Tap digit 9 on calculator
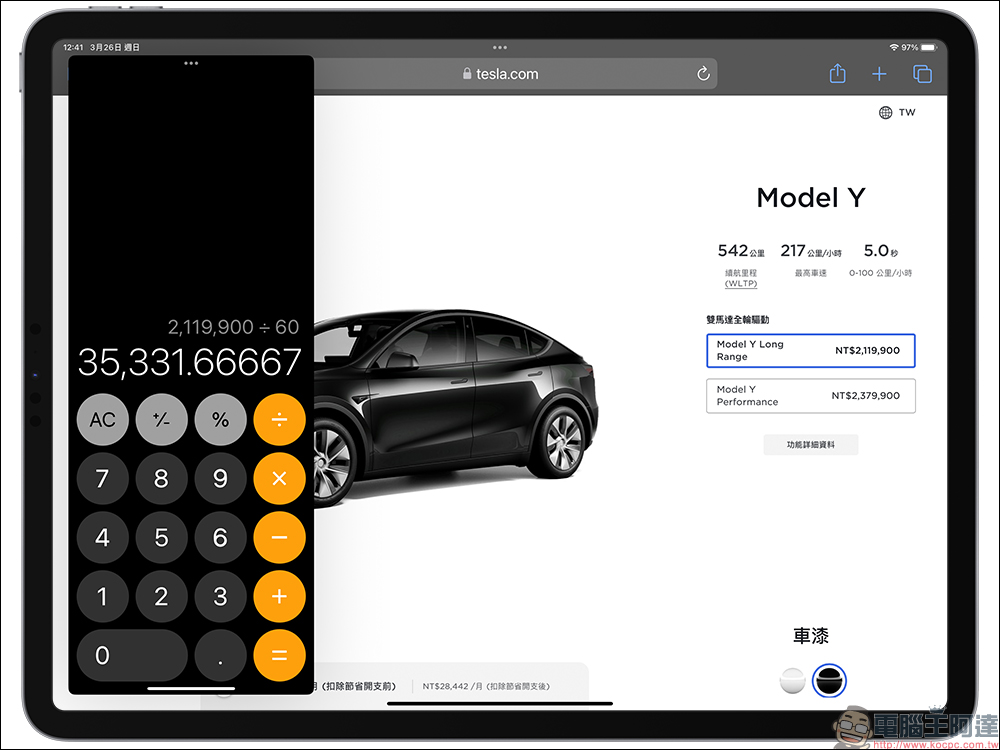The width and height of the screenshot is (1000, 750). point(220,479)
